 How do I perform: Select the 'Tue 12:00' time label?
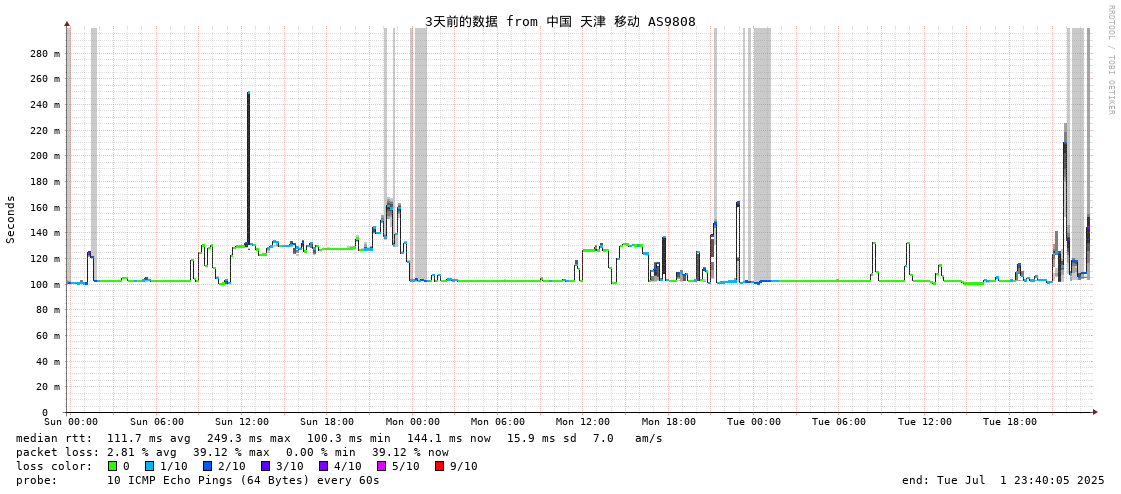pyautogui.click(x=925, y=422)
